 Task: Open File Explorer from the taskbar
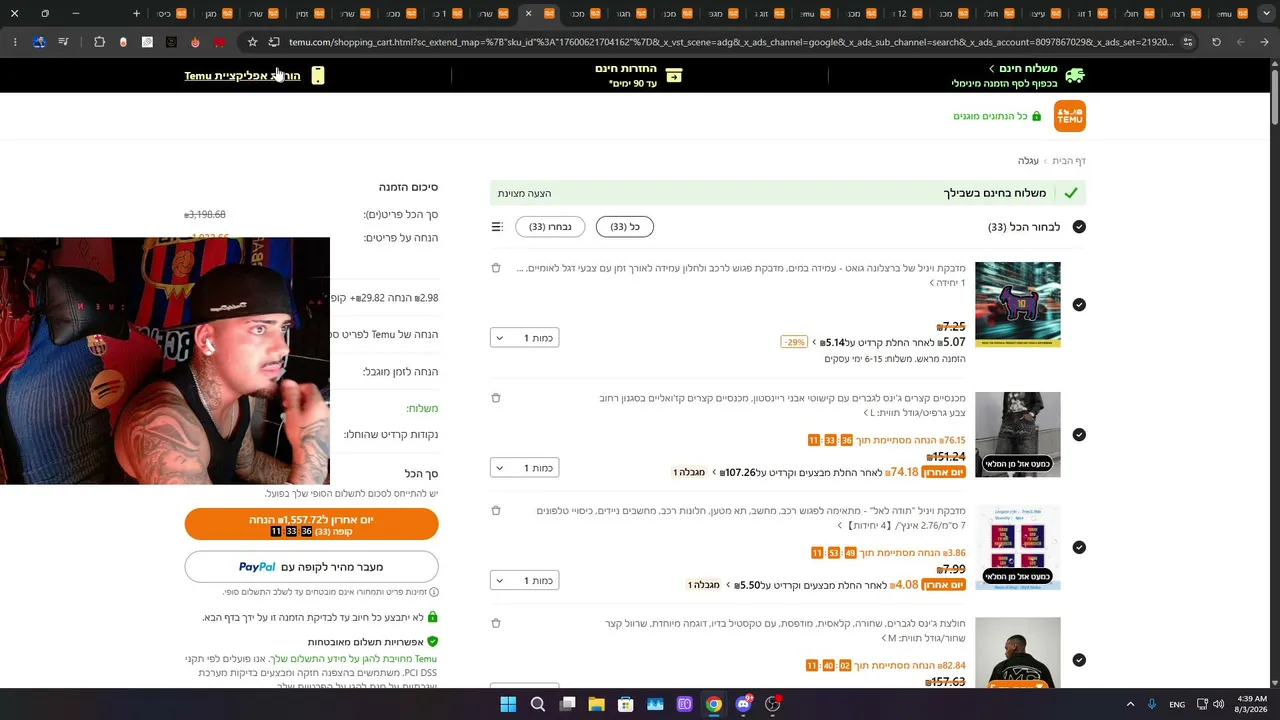(597, 704)
